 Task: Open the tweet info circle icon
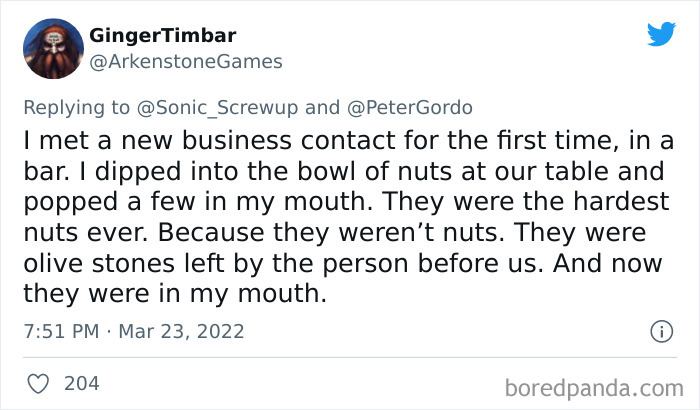660,331
